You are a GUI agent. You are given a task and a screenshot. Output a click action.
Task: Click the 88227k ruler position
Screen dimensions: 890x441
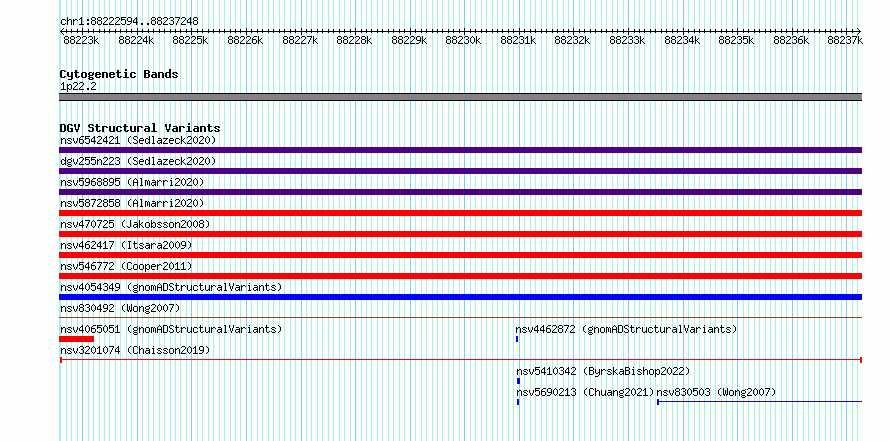click(300, 40)
